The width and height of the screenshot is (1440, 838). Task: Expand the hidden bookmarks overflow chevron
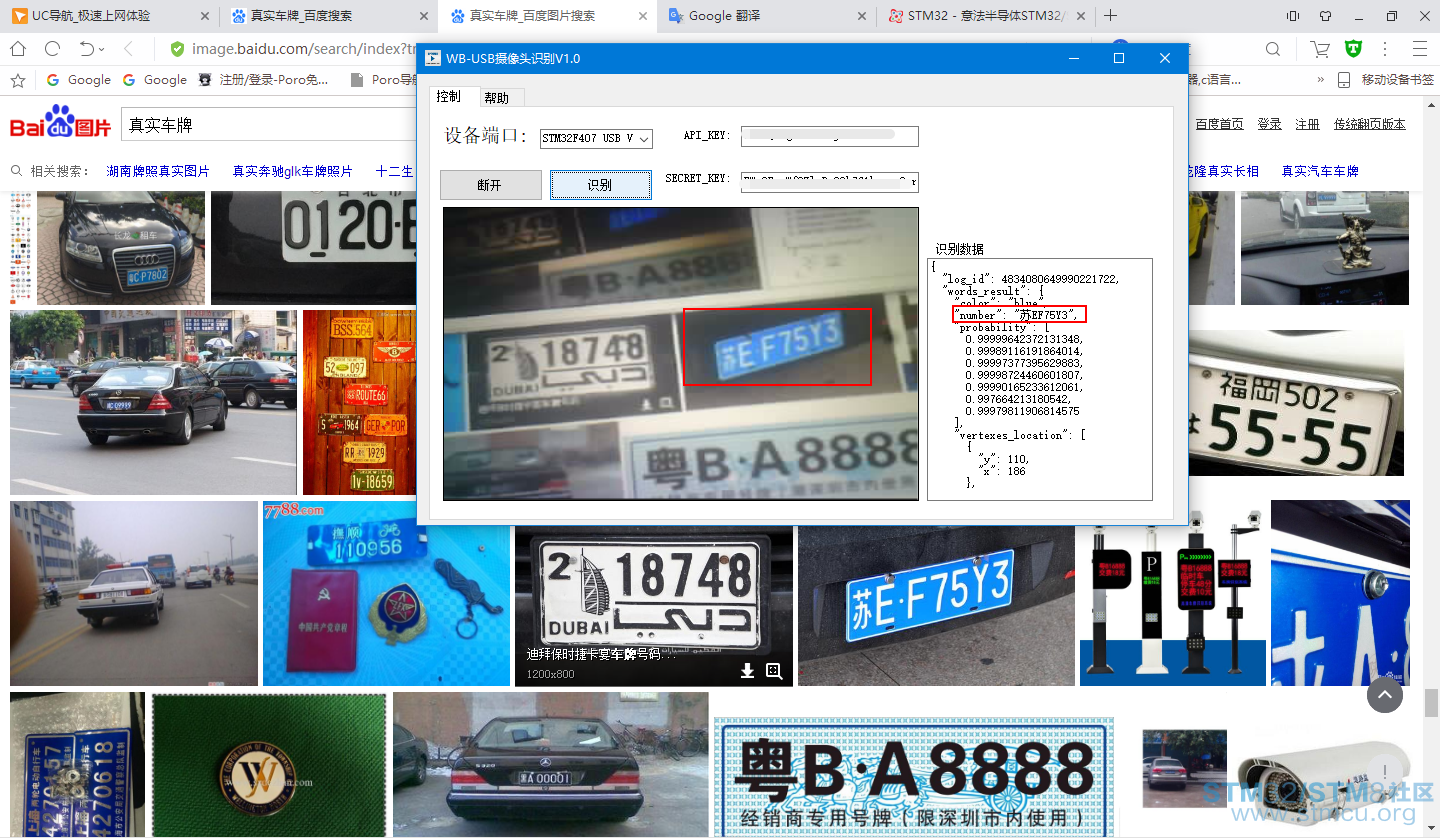pos(1320,80)
